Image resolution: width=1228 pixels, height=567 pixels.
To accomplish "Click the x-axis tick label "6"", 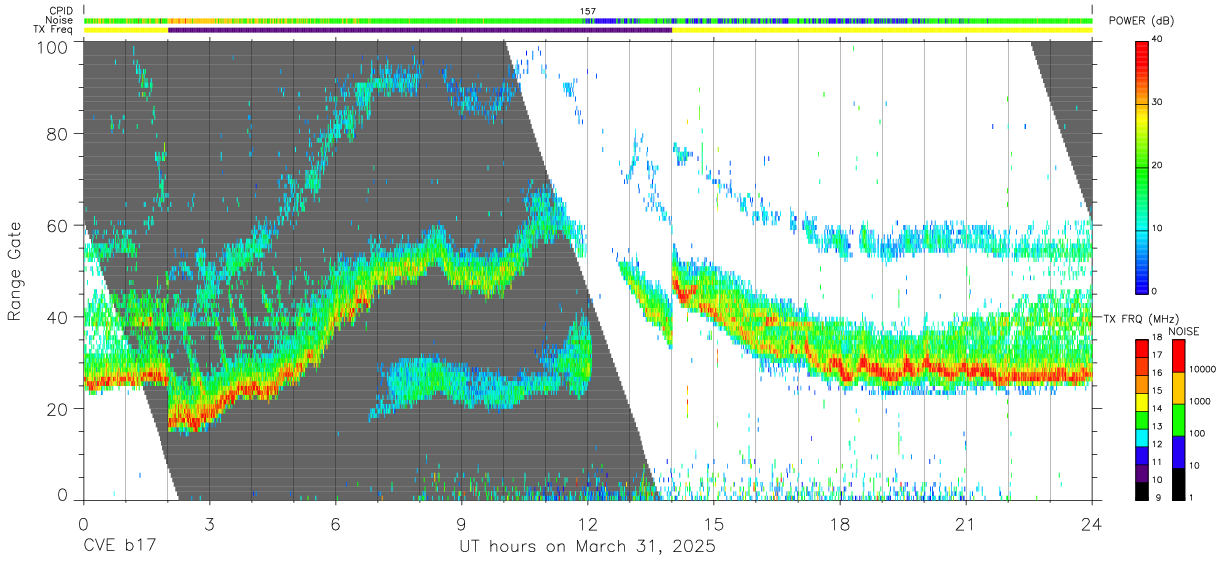I will point(336,525).
